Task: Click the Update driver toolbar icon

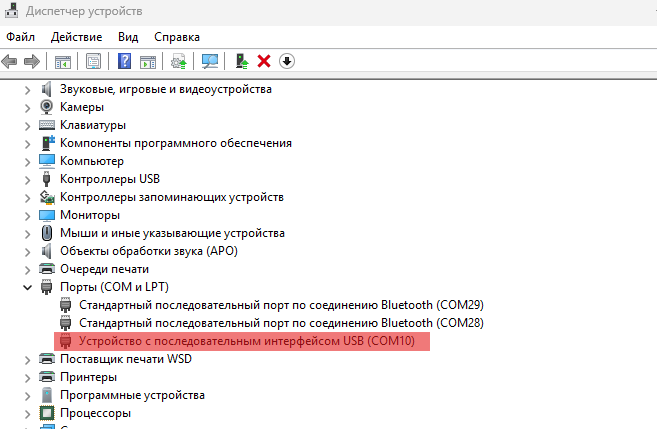Action: point(179,61)
